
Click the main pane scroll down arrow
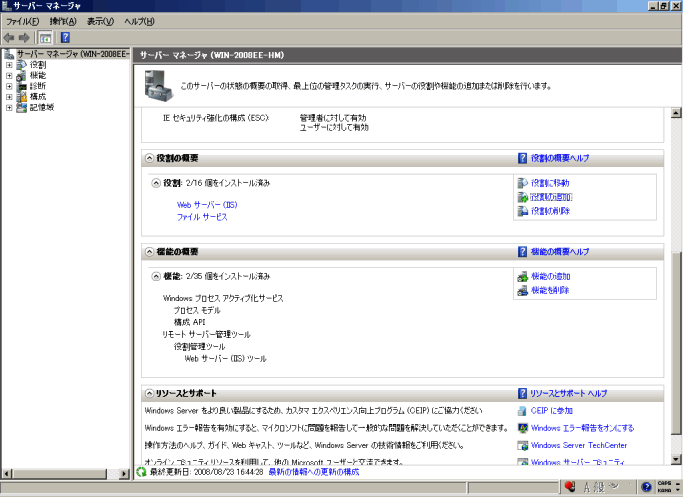[x=676, y=459]
